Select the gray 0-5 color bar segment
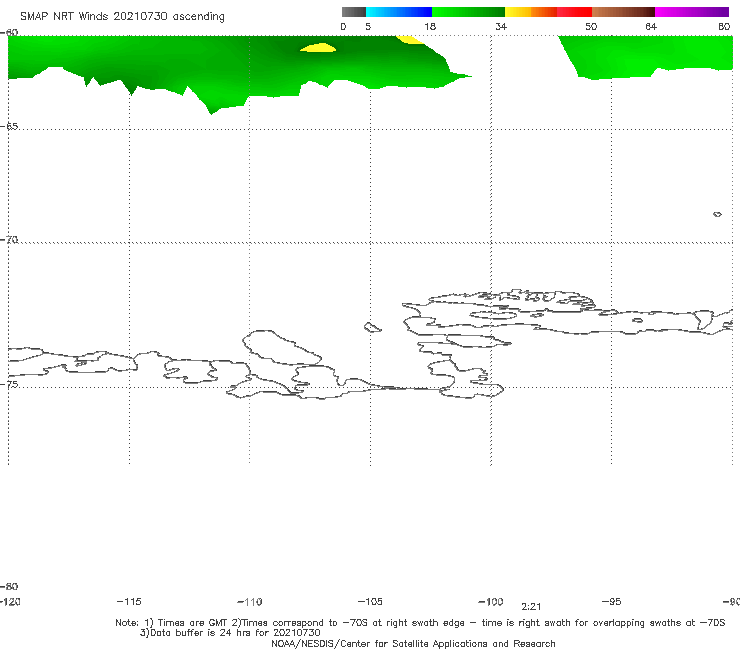Image resolution: width=740 pixels, height=650 pixels. tap(353, 12)
